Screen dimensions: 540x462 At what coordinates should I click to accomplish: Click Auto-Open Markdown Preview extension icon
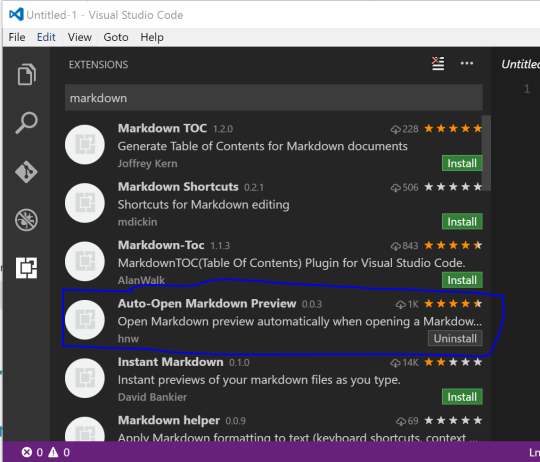coord(85,320)
